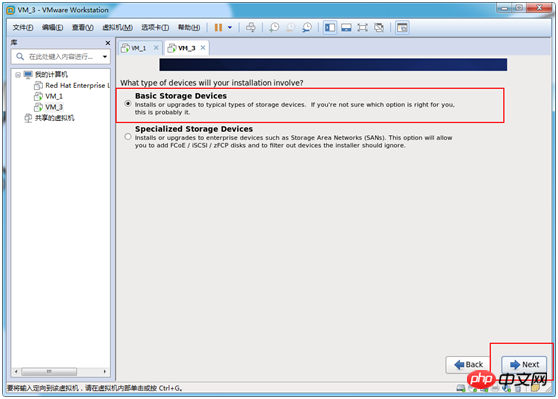The height and width of the screenshot is (399, 558).
Task: Select the Specialized Storage Devices radio button
Action: [128, 137]
